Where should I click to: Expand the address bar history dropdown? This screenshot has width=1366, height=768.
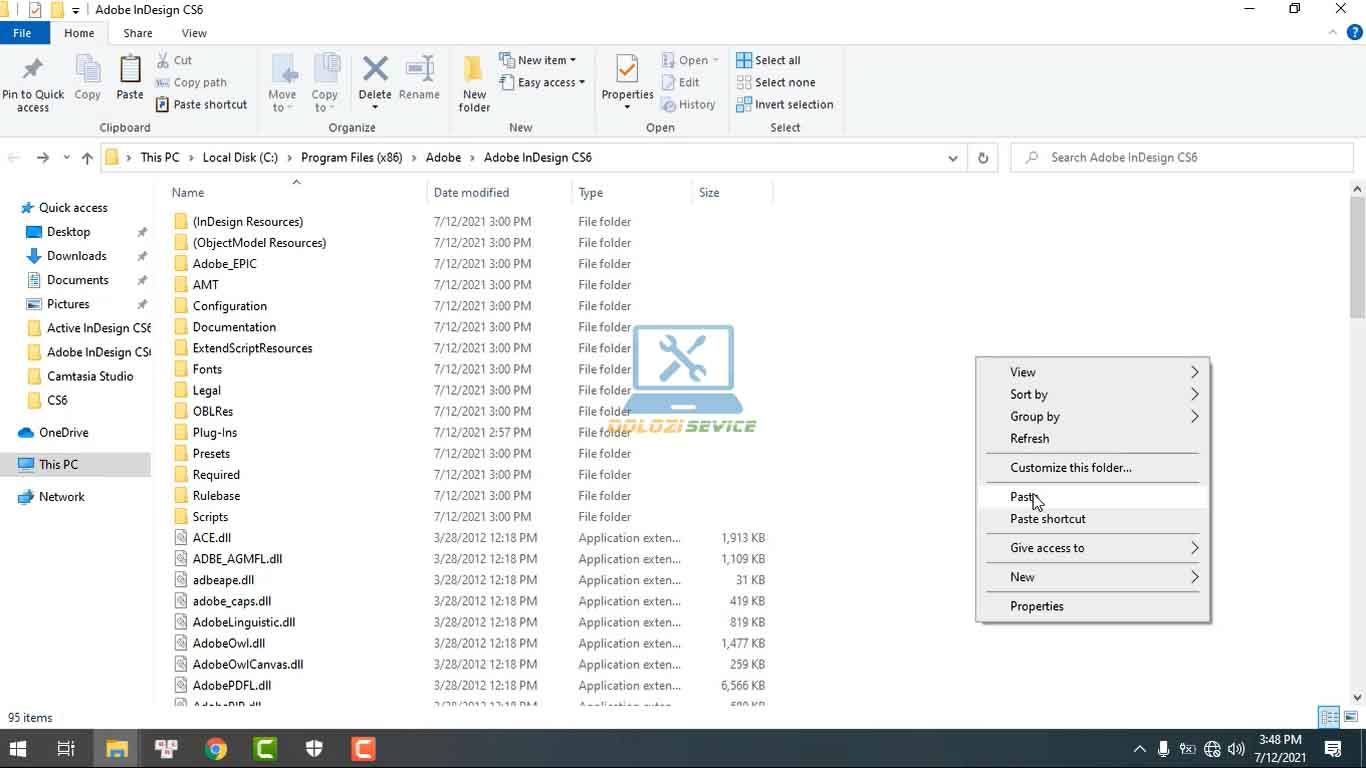click(953, 158)
